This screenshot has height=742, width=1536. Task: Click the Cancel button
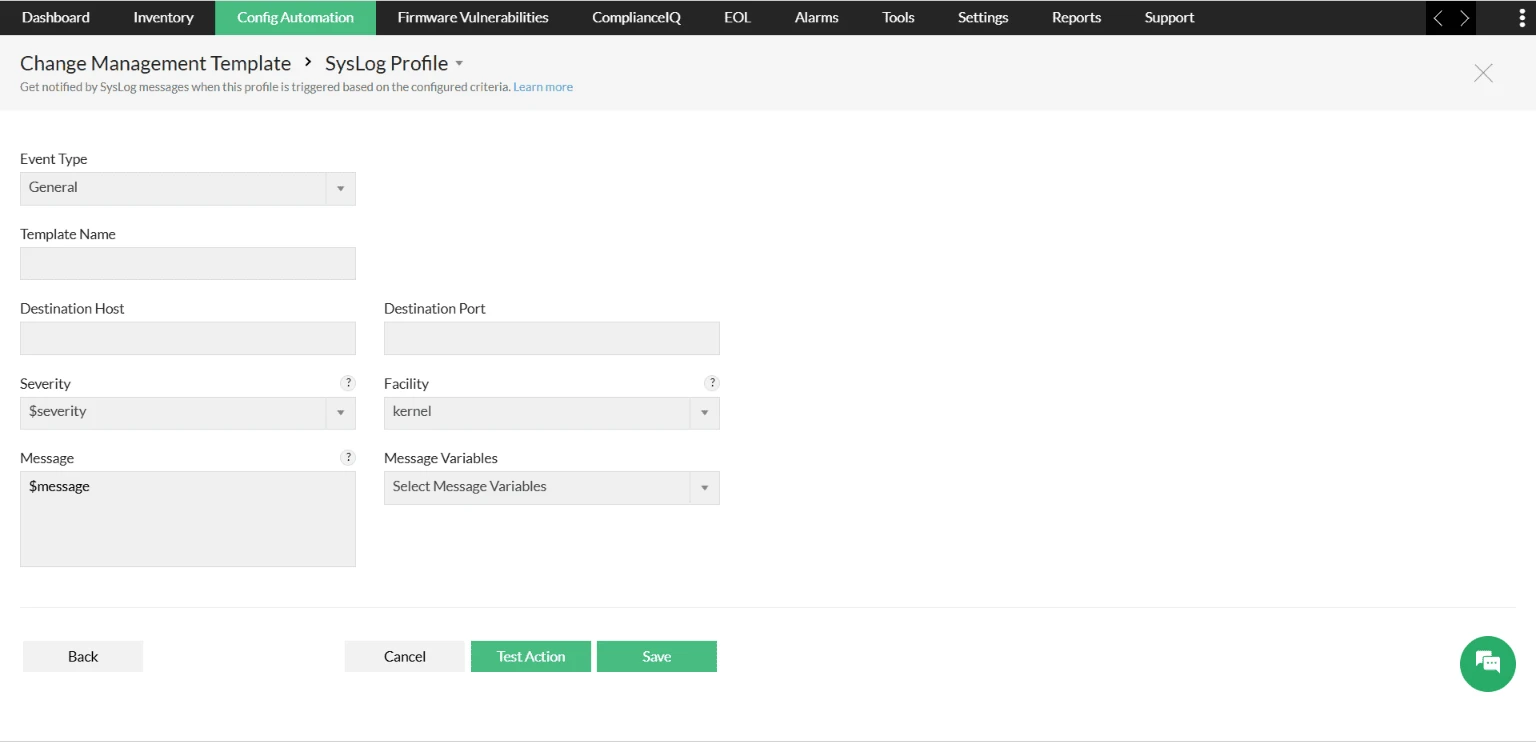405,656
